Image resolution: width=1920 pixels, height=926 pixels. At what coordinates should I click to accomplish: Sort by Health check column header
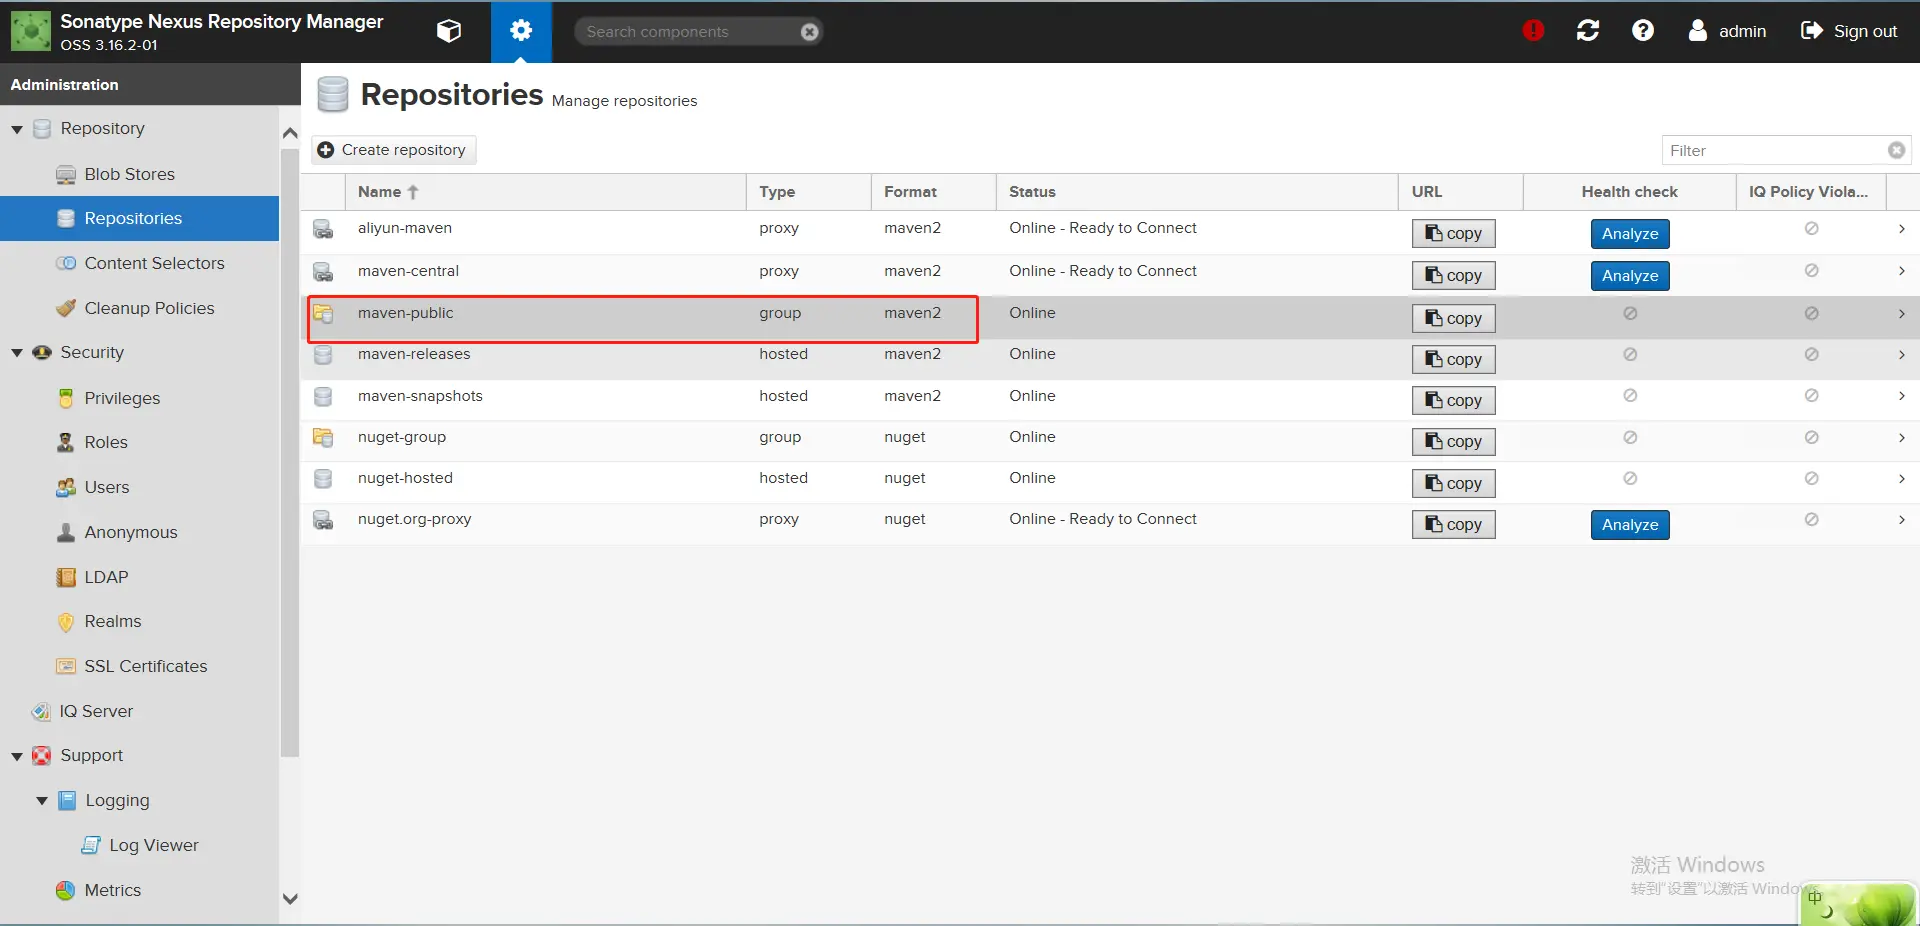click(x=1629, y=192)
